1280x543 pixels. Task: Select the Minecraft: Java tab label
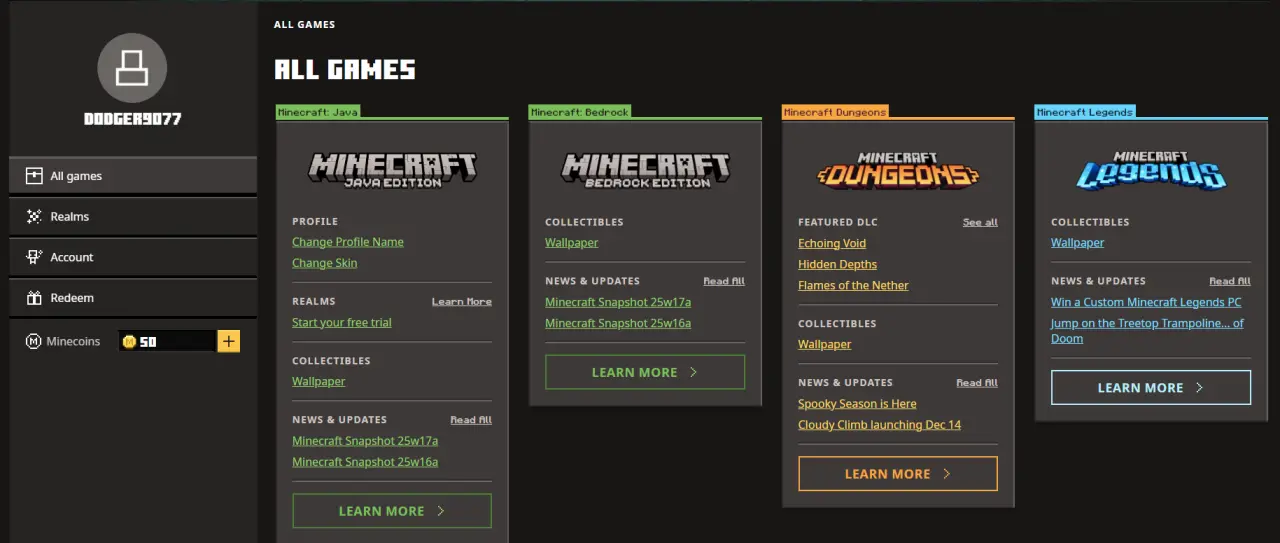tap(318, 112)
